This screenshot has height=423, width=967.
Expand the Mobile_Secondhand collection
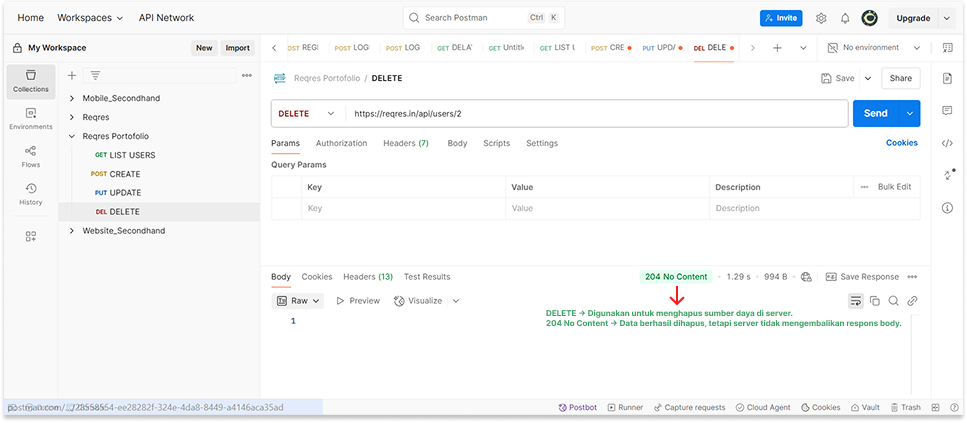coord(72,98)
